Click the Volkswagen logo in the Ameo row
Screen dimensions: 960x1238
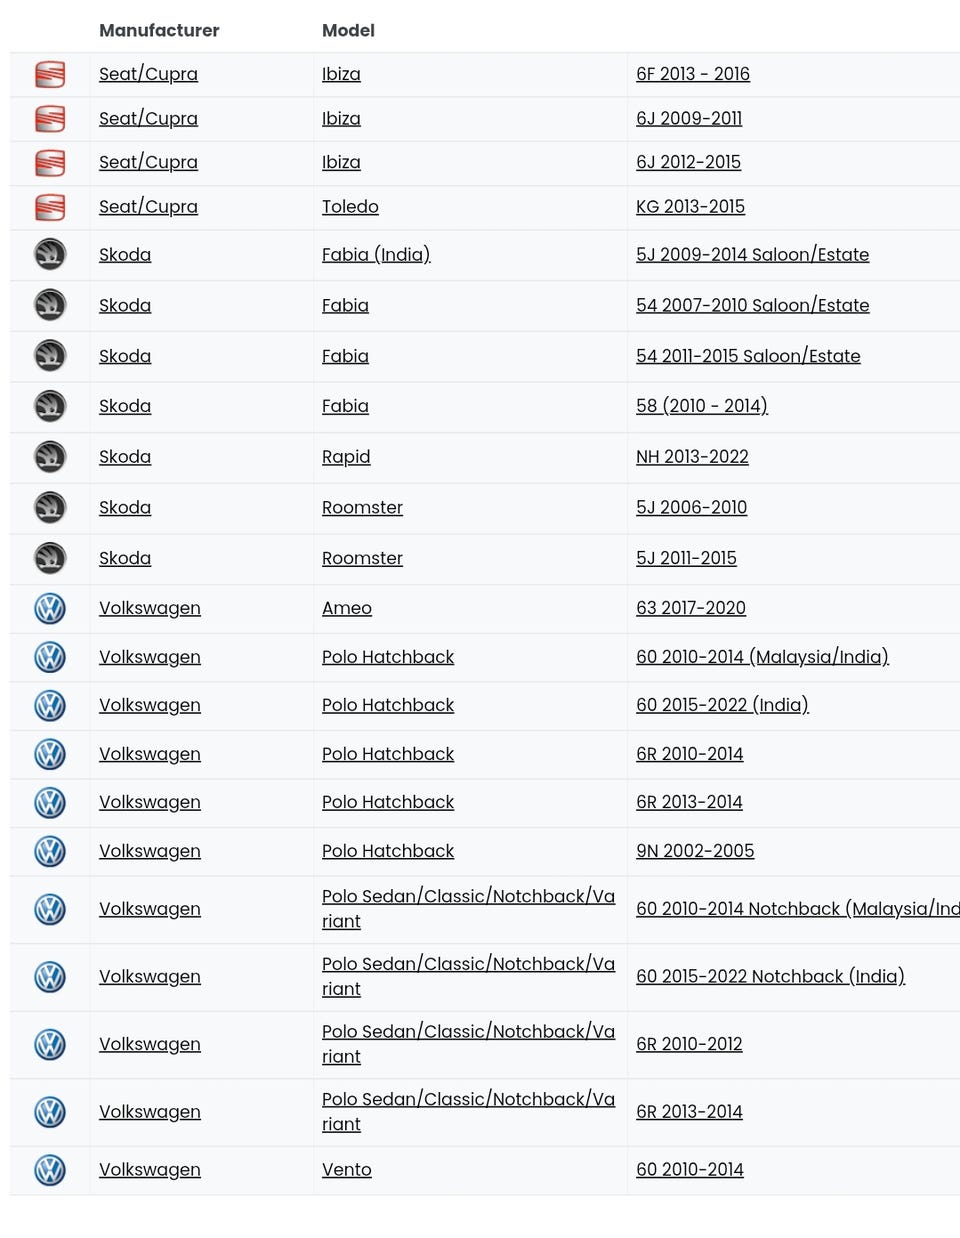point(50,608)
